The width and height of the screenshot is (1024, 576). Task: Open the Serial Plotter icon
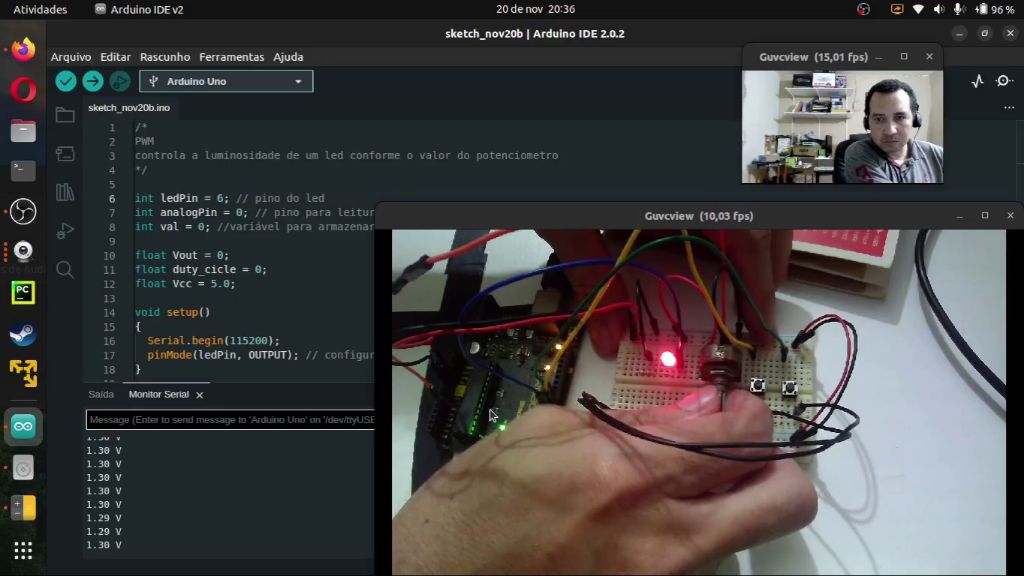point(977,81)
